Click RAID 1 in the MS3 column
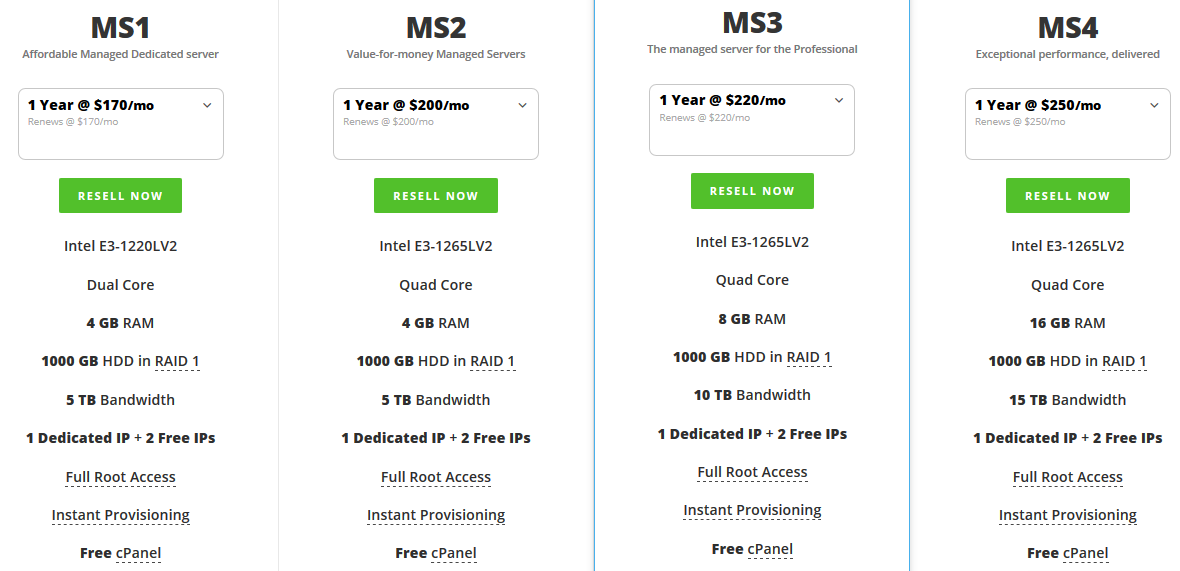Image resolution: width=1180 pixels, height=571 pixels. click(x=809, y=357)
